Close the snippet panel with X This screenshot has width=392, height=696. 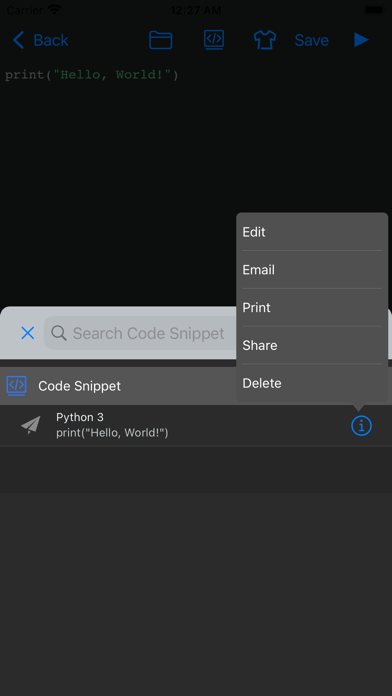[28, 333]
